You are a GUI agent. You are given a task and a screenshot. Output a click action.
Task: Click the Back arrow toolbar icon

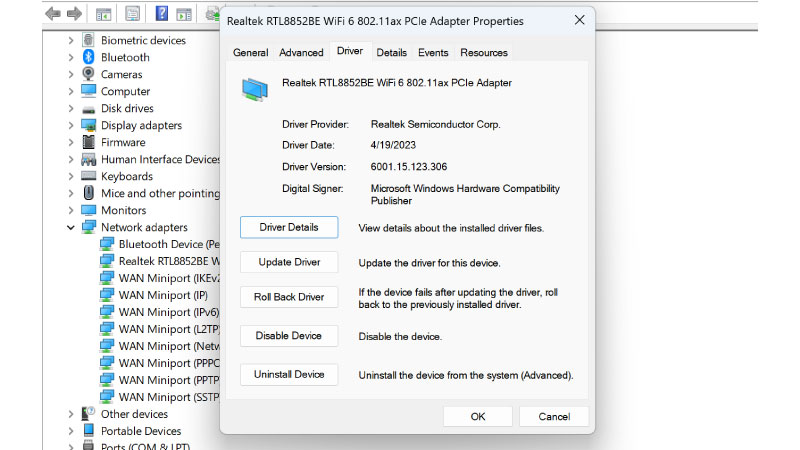point(52,14)
